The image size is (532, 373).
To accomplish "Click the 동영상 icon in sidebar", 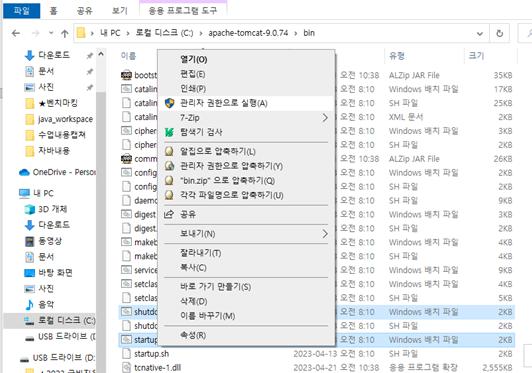I will click(x=30, y=241).
